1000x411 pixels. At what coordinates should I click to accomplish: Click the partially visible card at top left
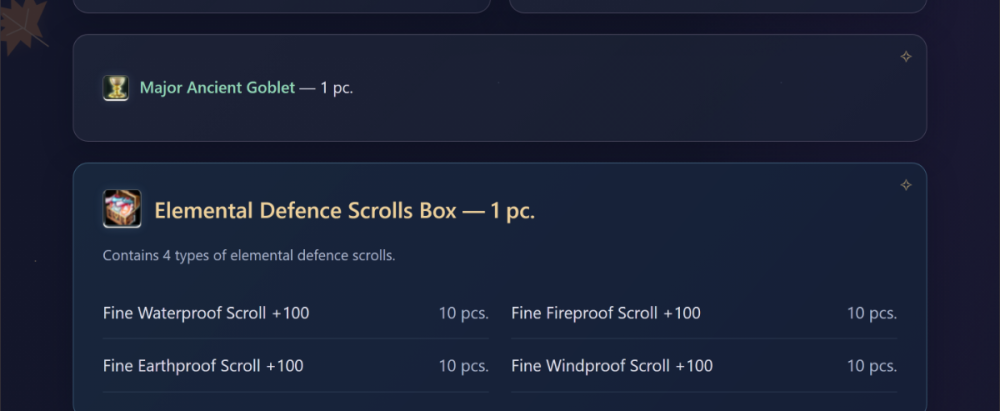[x=282, y=6]
